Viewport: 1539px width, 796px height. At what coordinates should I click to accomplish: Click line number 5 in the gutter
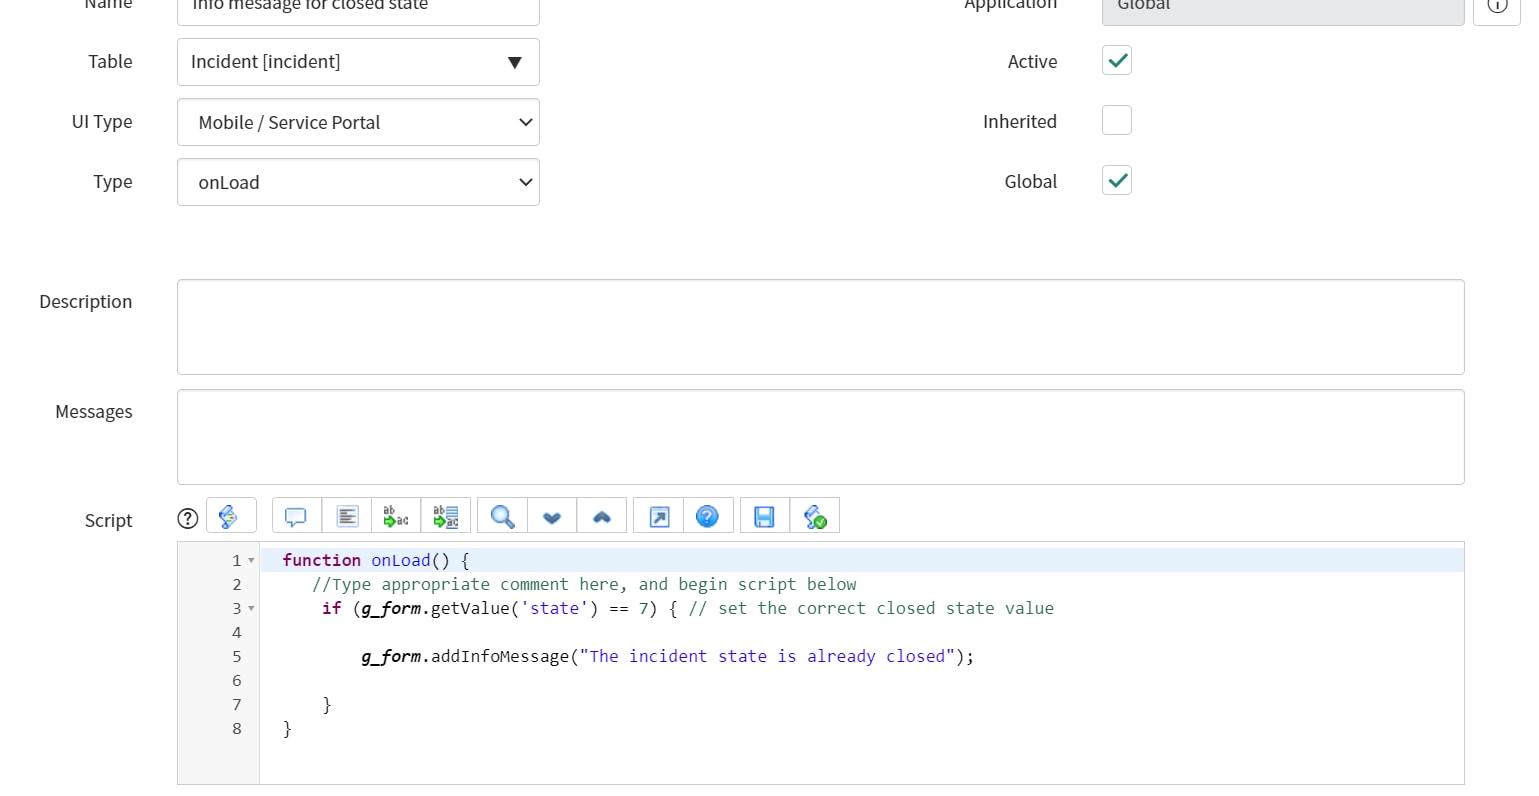coord(237,656)
